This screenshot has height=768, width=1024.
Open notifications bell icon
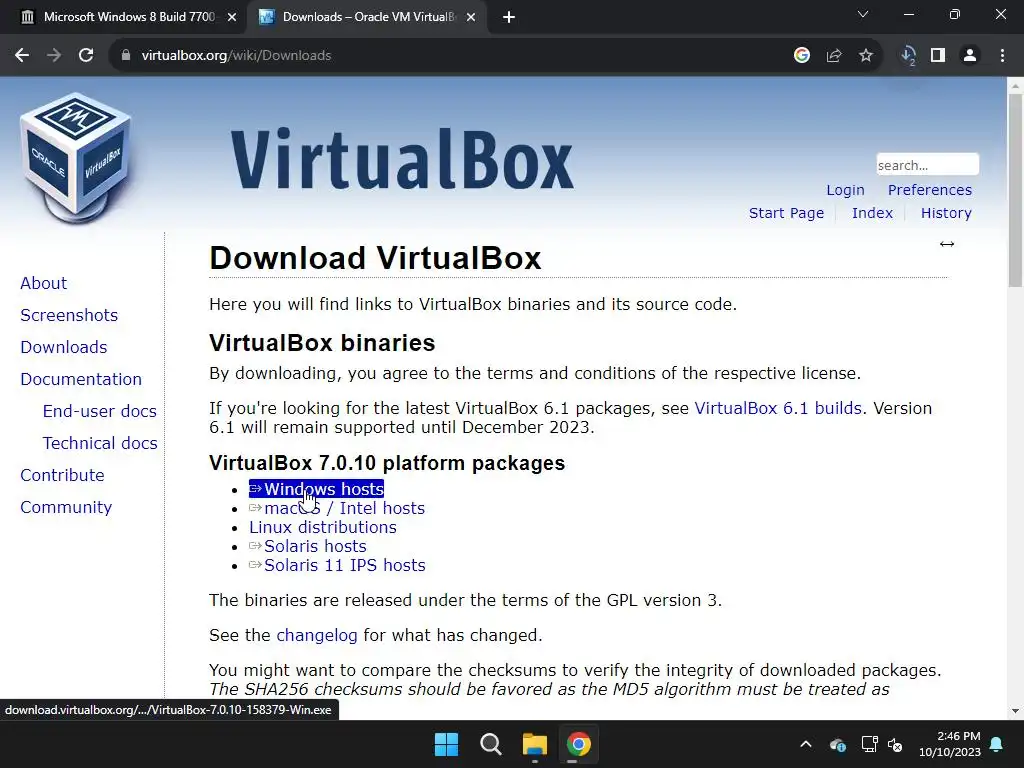[997, 744]
